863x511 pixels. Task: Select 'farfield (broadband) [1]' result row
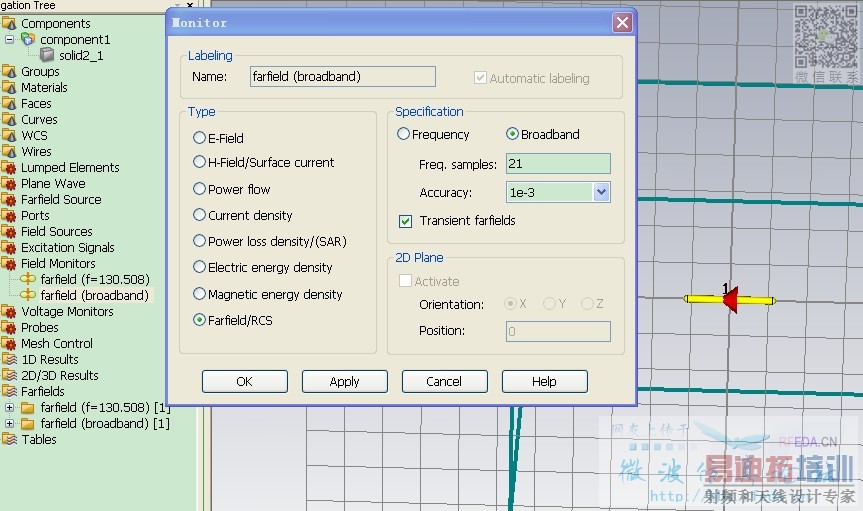pos(105,423)
